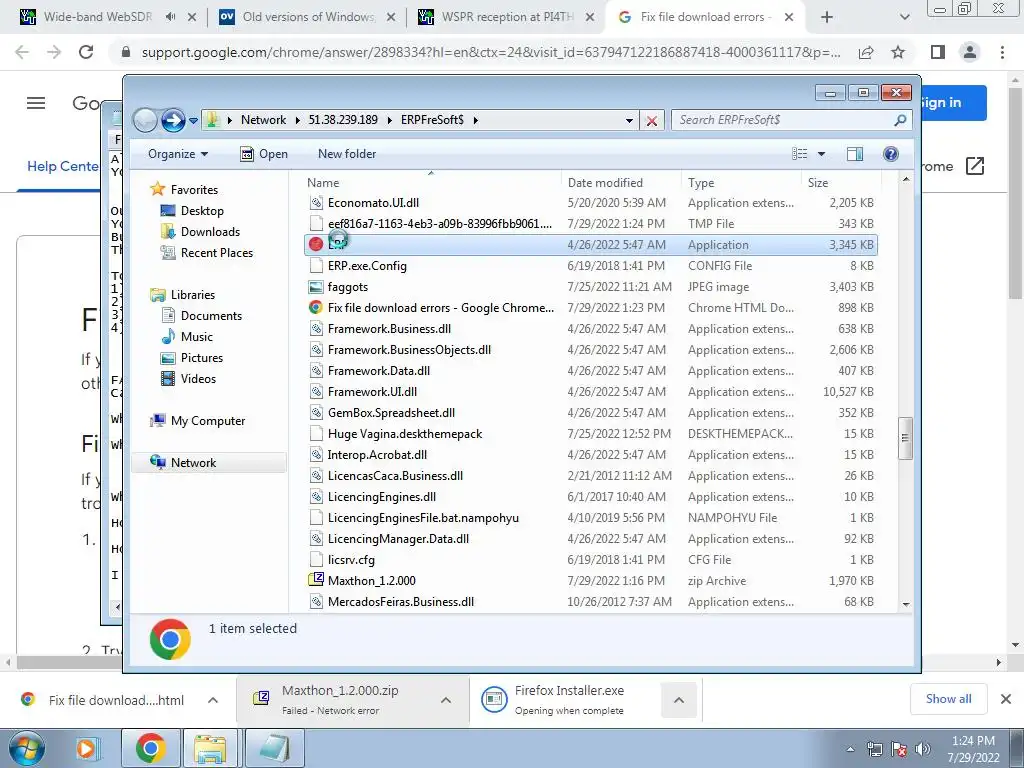Image resolution: width=1024 pixels, height=768 pixels.
Task: Click 51.38.239.189 in the address breadcrumb
Action: pos(343,120)
